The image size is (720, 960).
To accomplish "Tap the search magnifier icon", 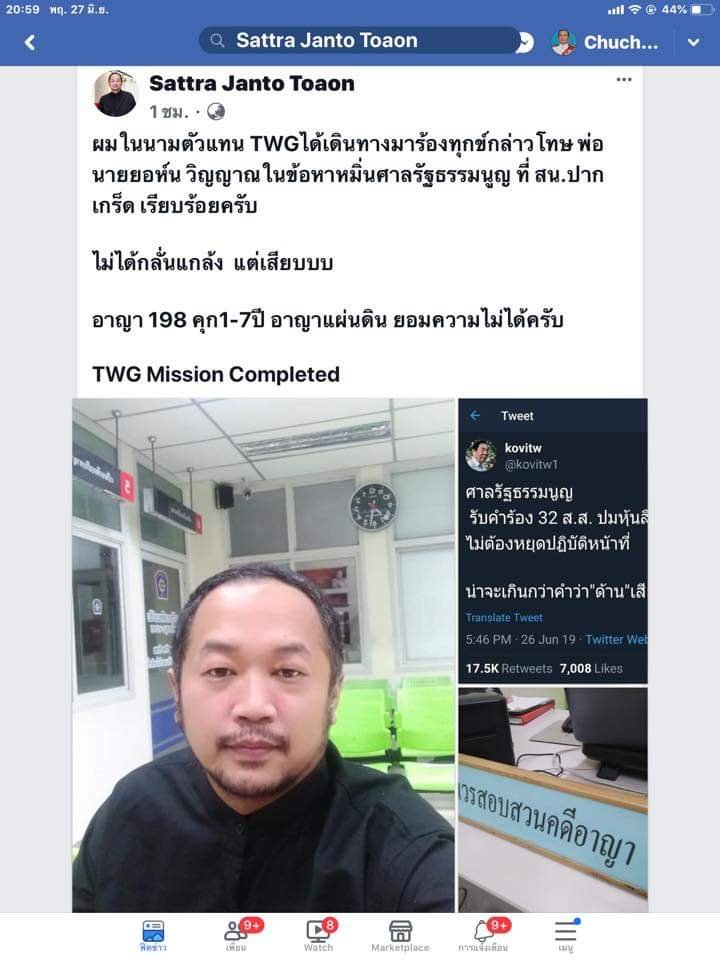I will coord(217,41).
